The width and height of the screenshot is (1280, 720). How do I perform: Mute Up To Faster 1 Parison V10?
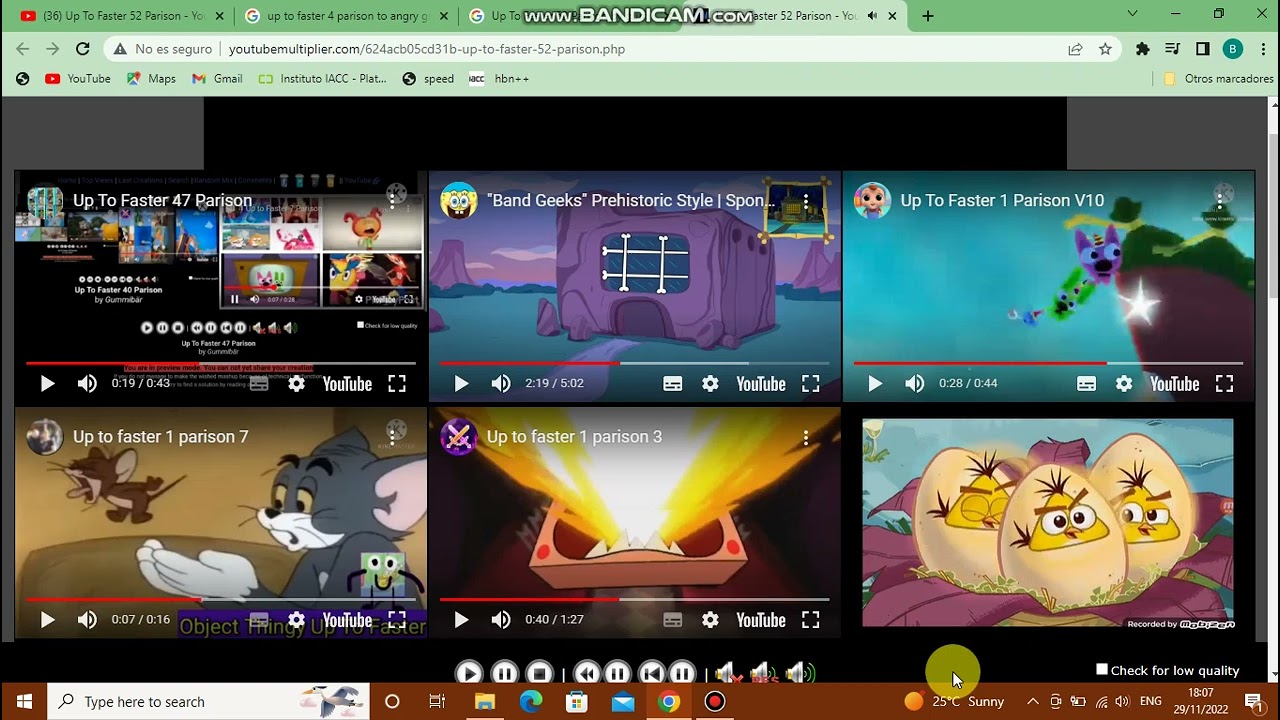click(x=915, y=383)
